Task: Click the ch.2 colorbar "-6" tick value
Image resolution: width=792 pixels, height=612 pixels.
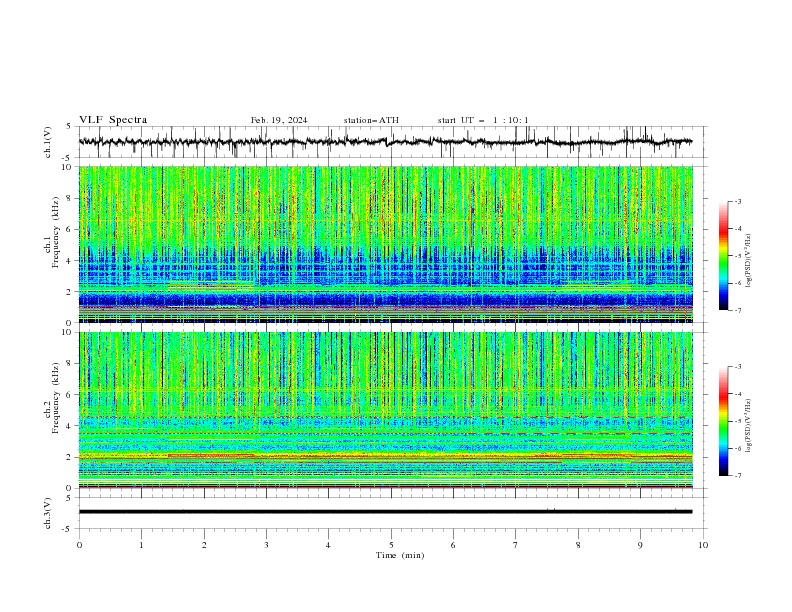Action: coord(737,448)
